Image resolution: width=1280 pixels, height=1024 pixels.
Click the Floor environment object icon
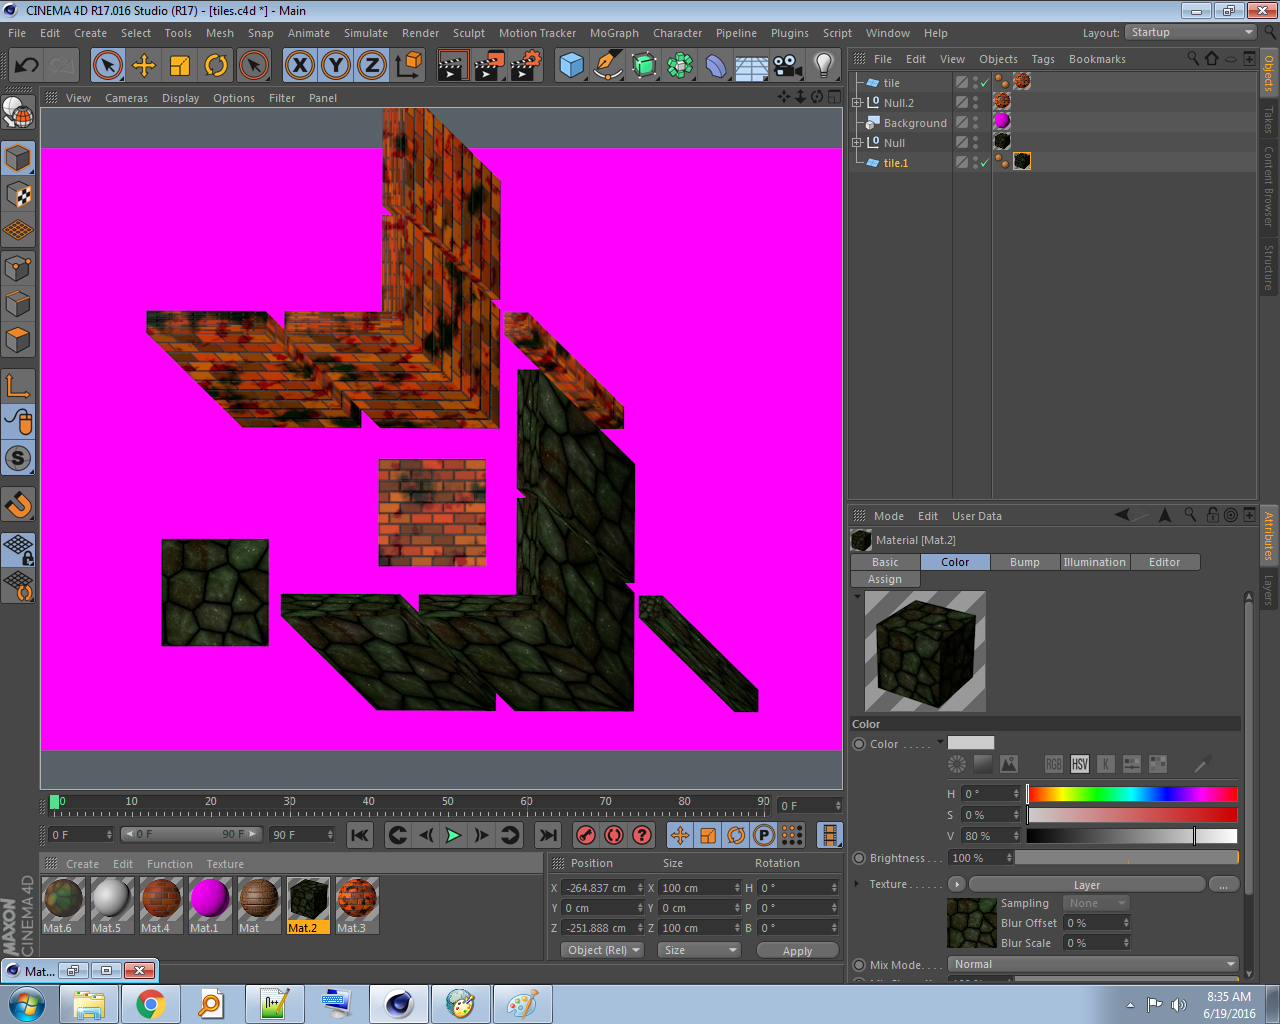pyautogui.click(x=751, y=67)
